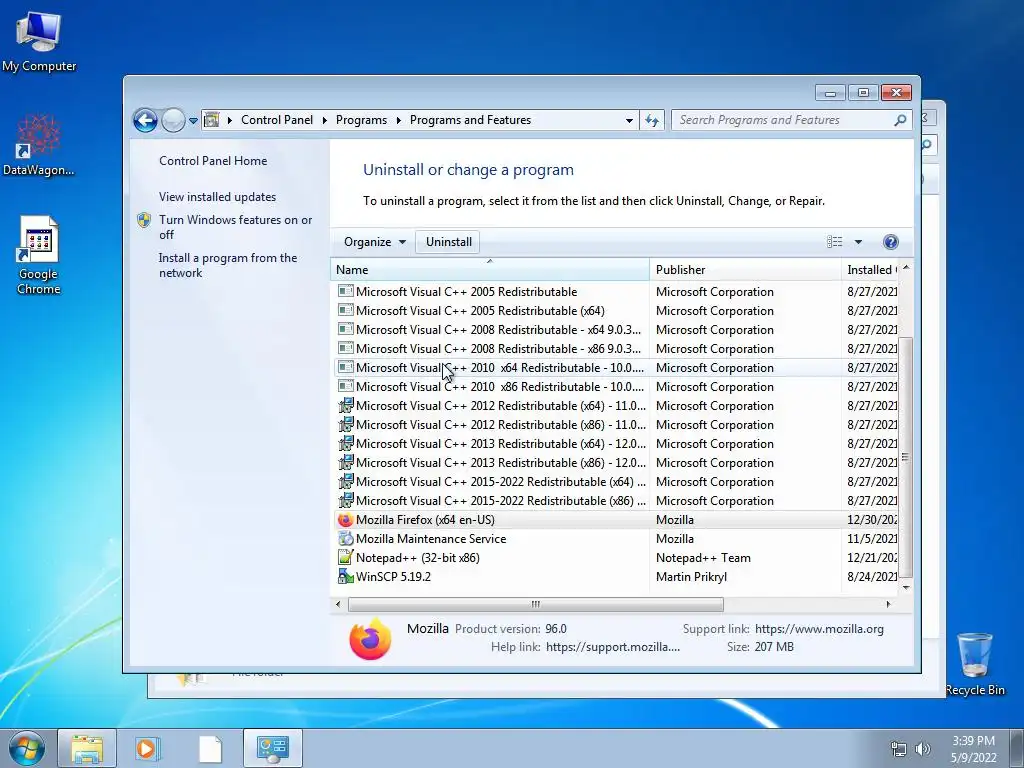Select the Notepad++ Team publisher cell

click(x=703, y=558)
